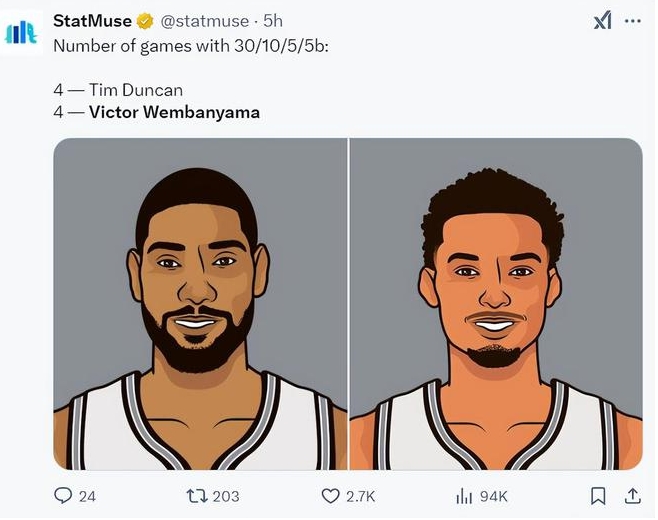Open the Tim Duncan illustration

[200, 304]
